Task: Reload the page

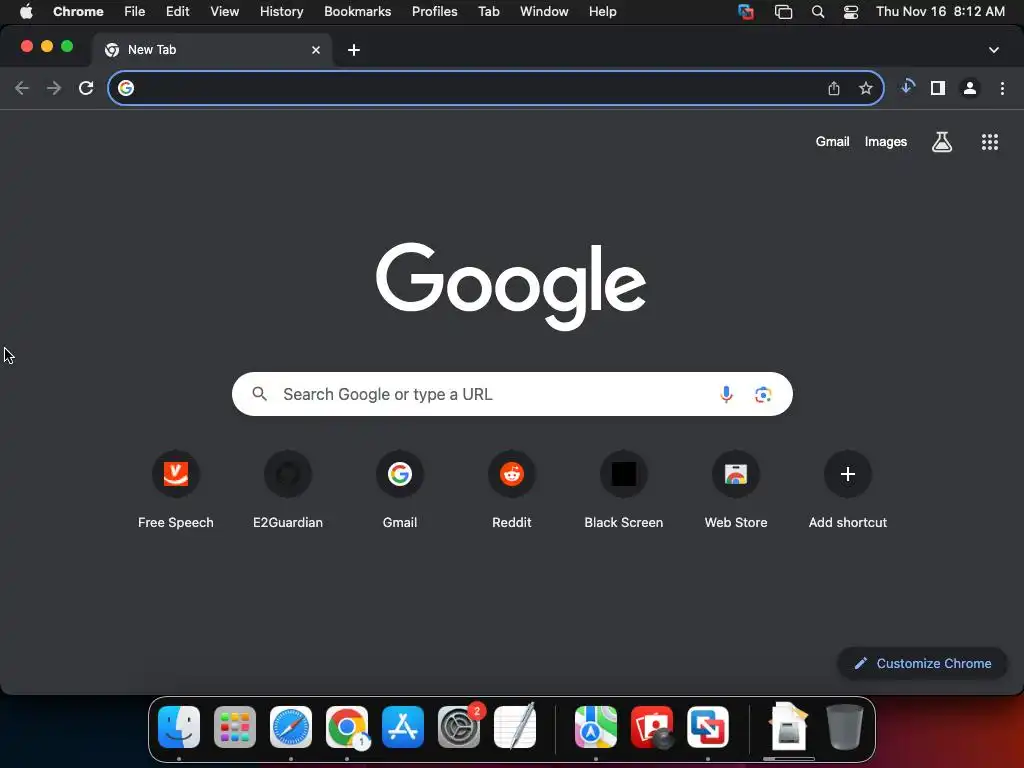Action: point(86,88)
